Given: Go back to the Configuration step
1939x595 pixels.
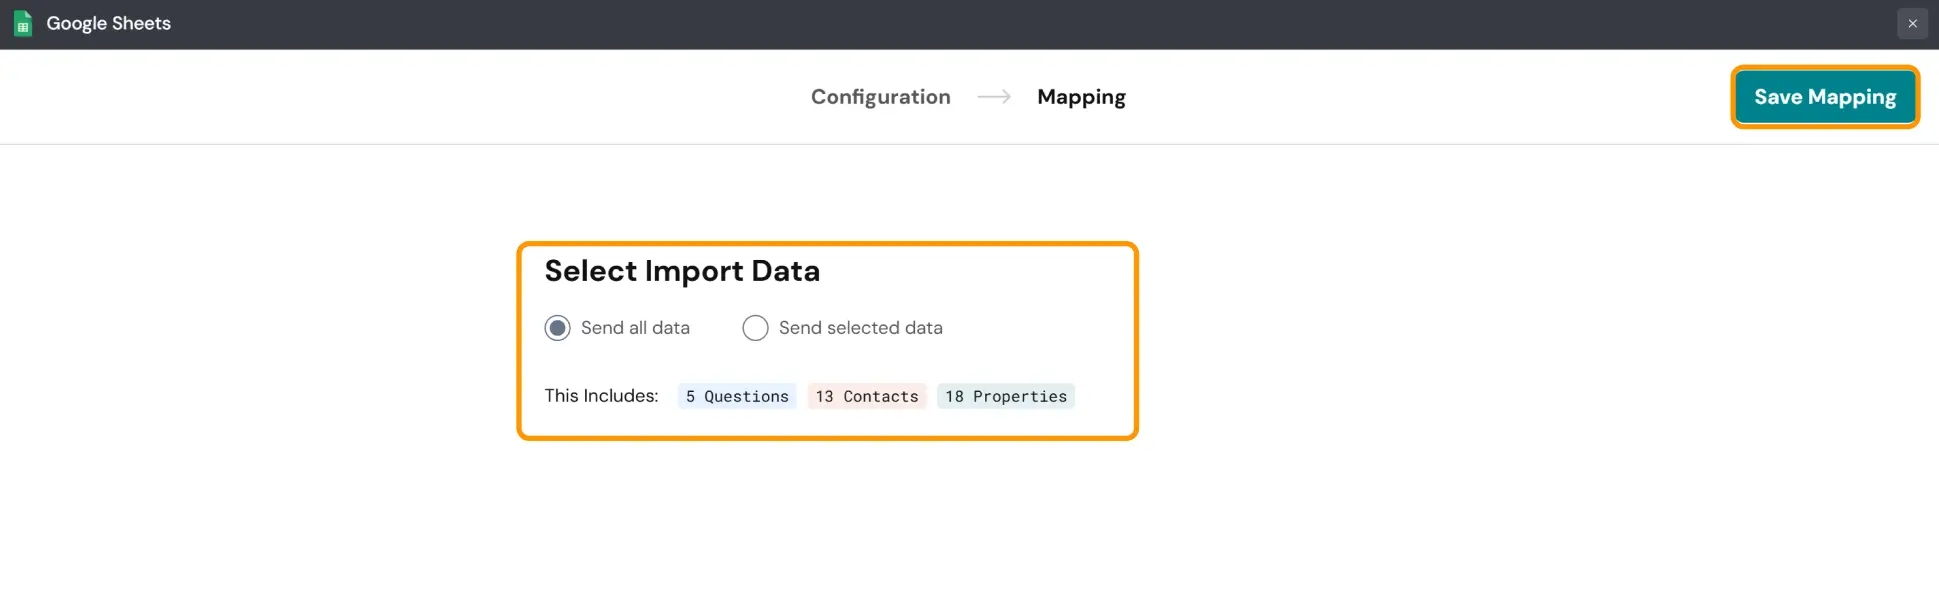Looking at the screenshot, I should point(880,97).
